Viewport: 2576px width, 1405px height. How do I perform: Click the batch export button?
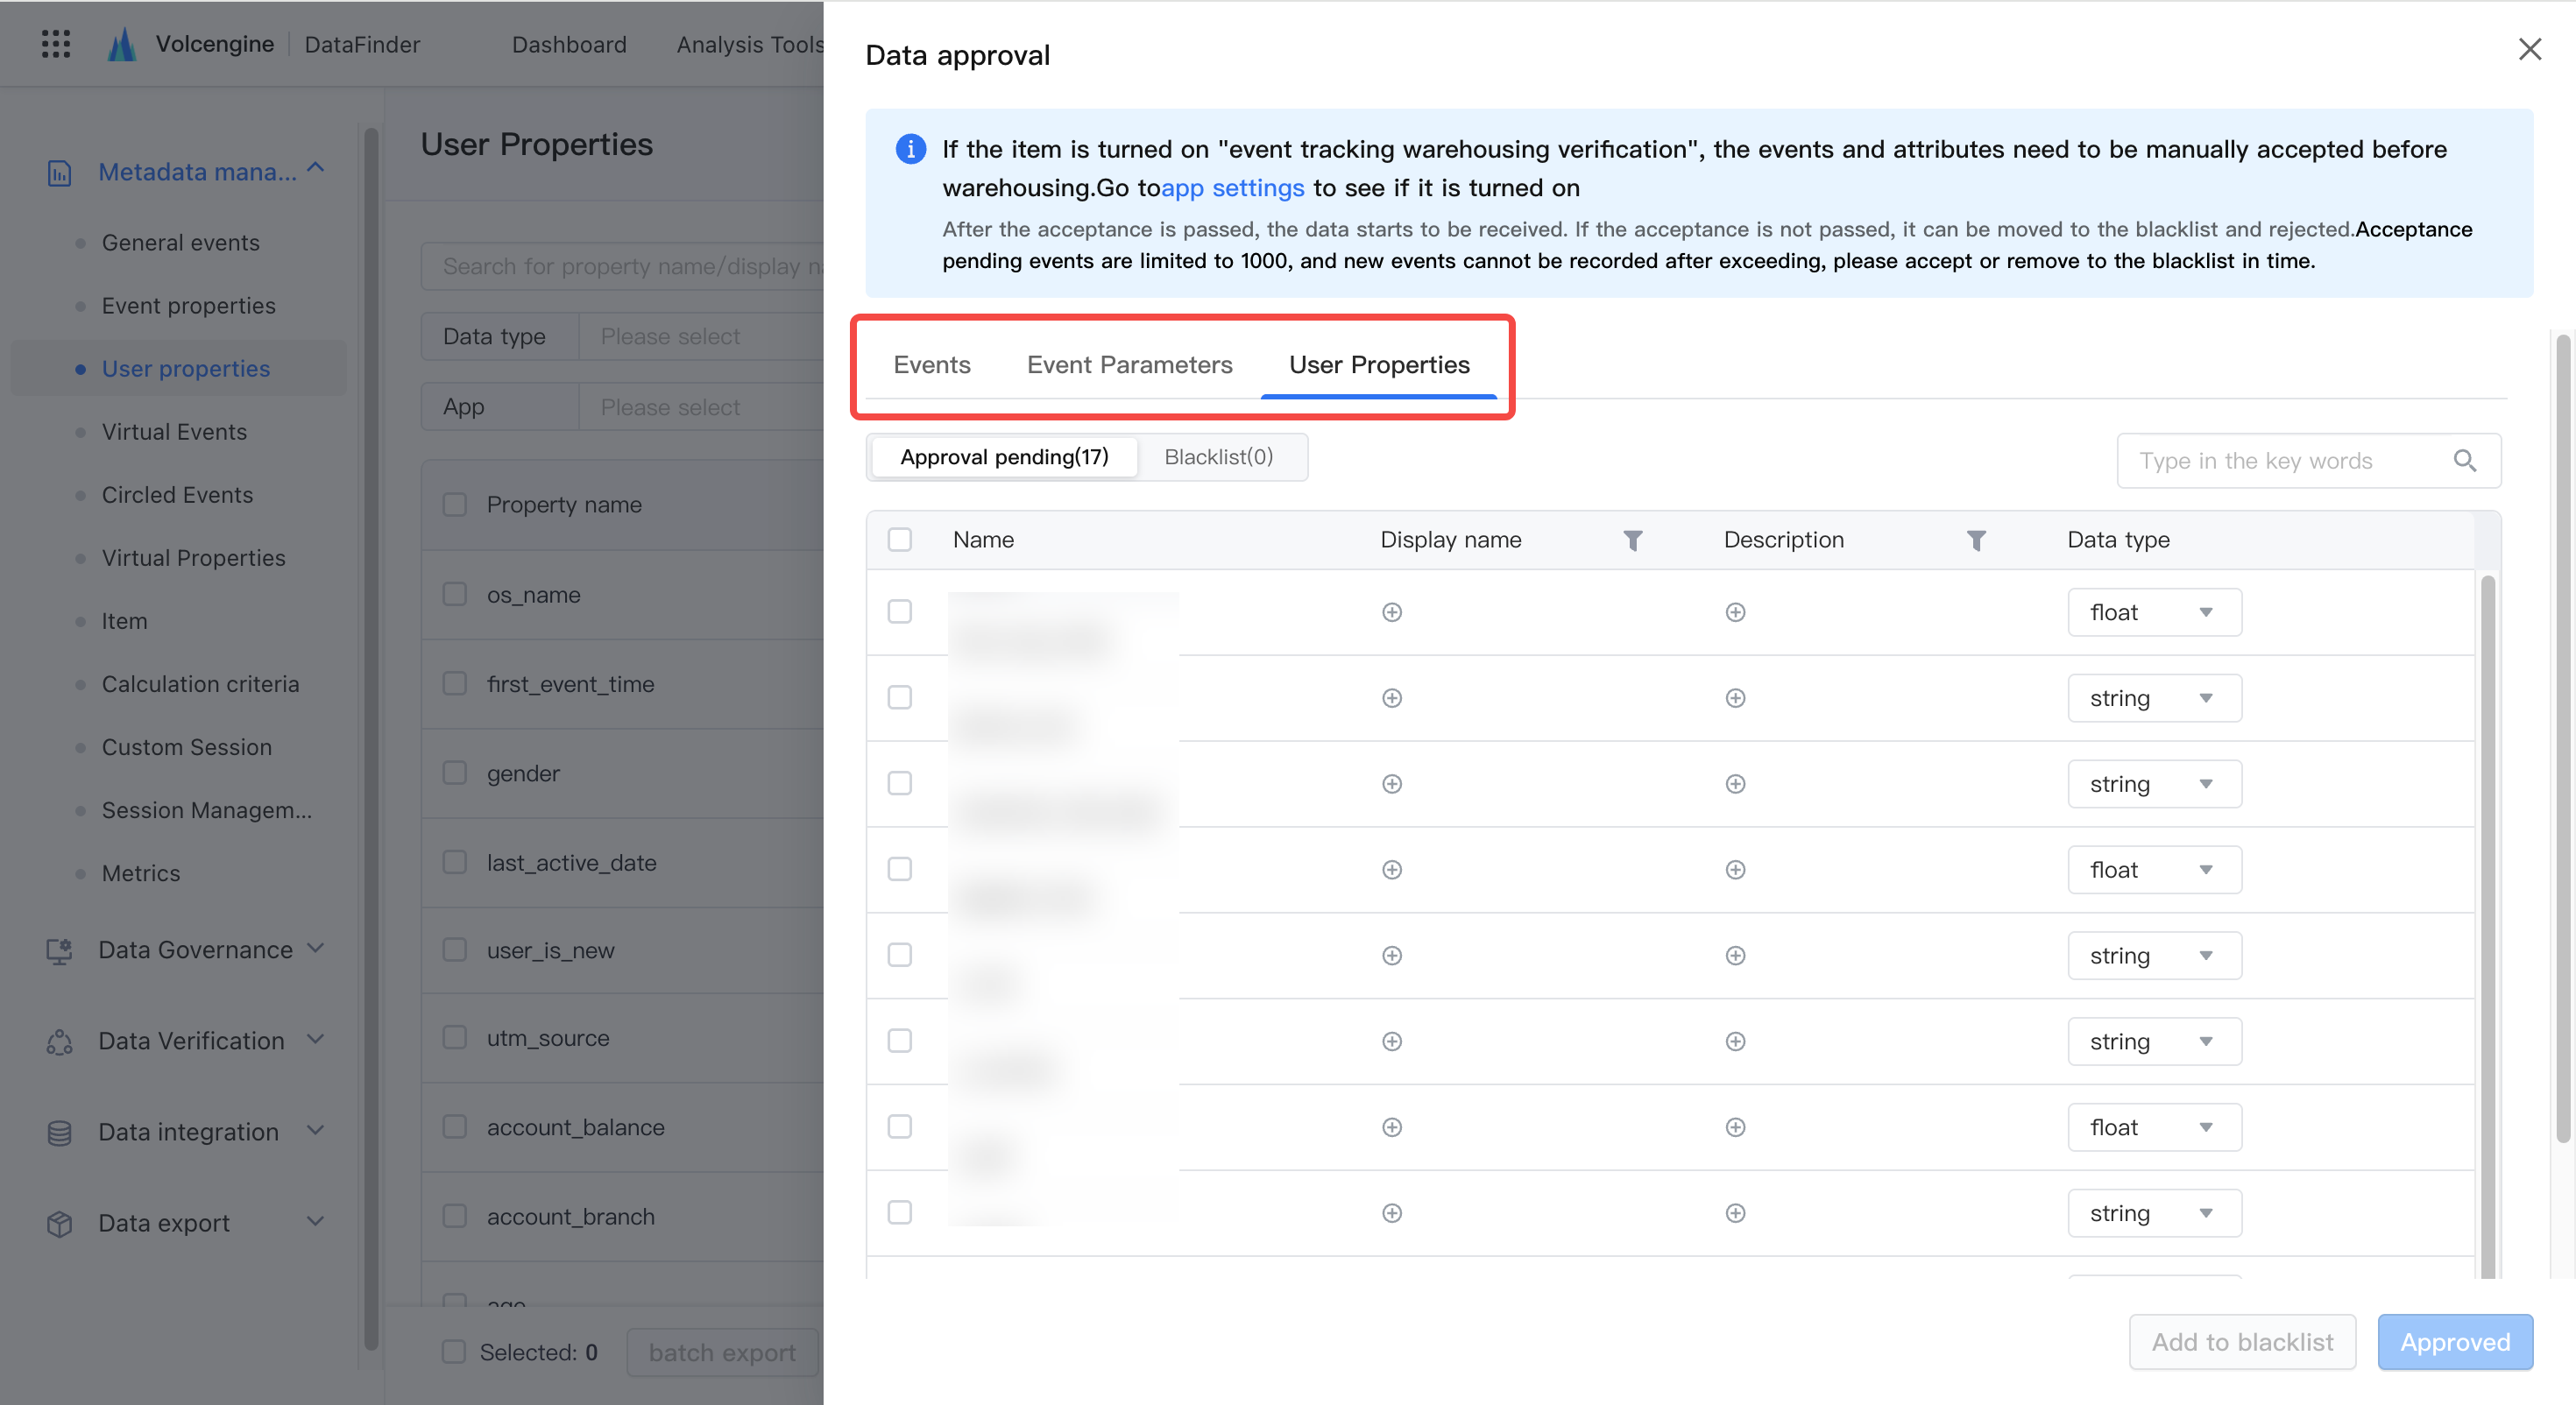tap(722, 1352)
